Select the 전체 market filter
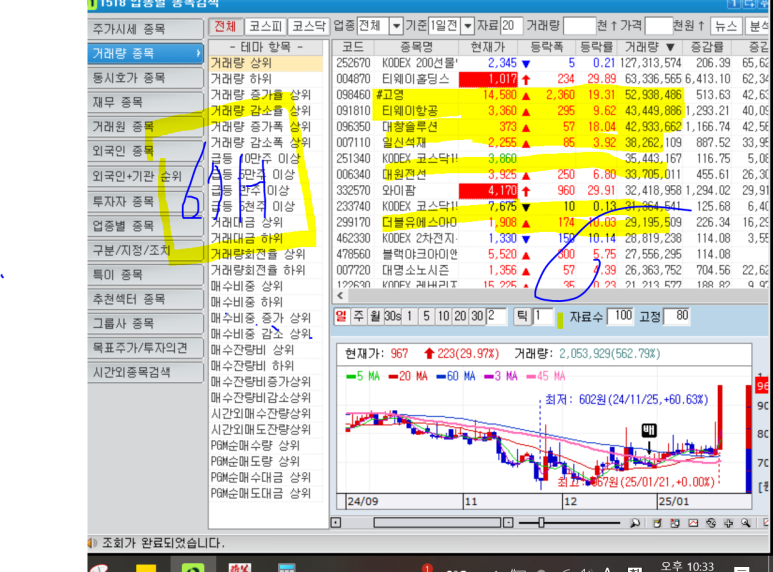This screenshot has width=773, height=572. pos(225,26)
